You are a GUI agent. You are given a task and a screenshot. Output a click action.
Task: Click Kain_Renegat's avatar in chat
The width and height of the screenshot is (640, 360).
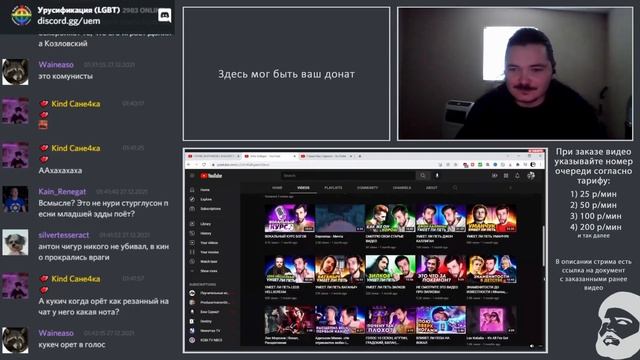pyautogui.click(x=15, y=200)
